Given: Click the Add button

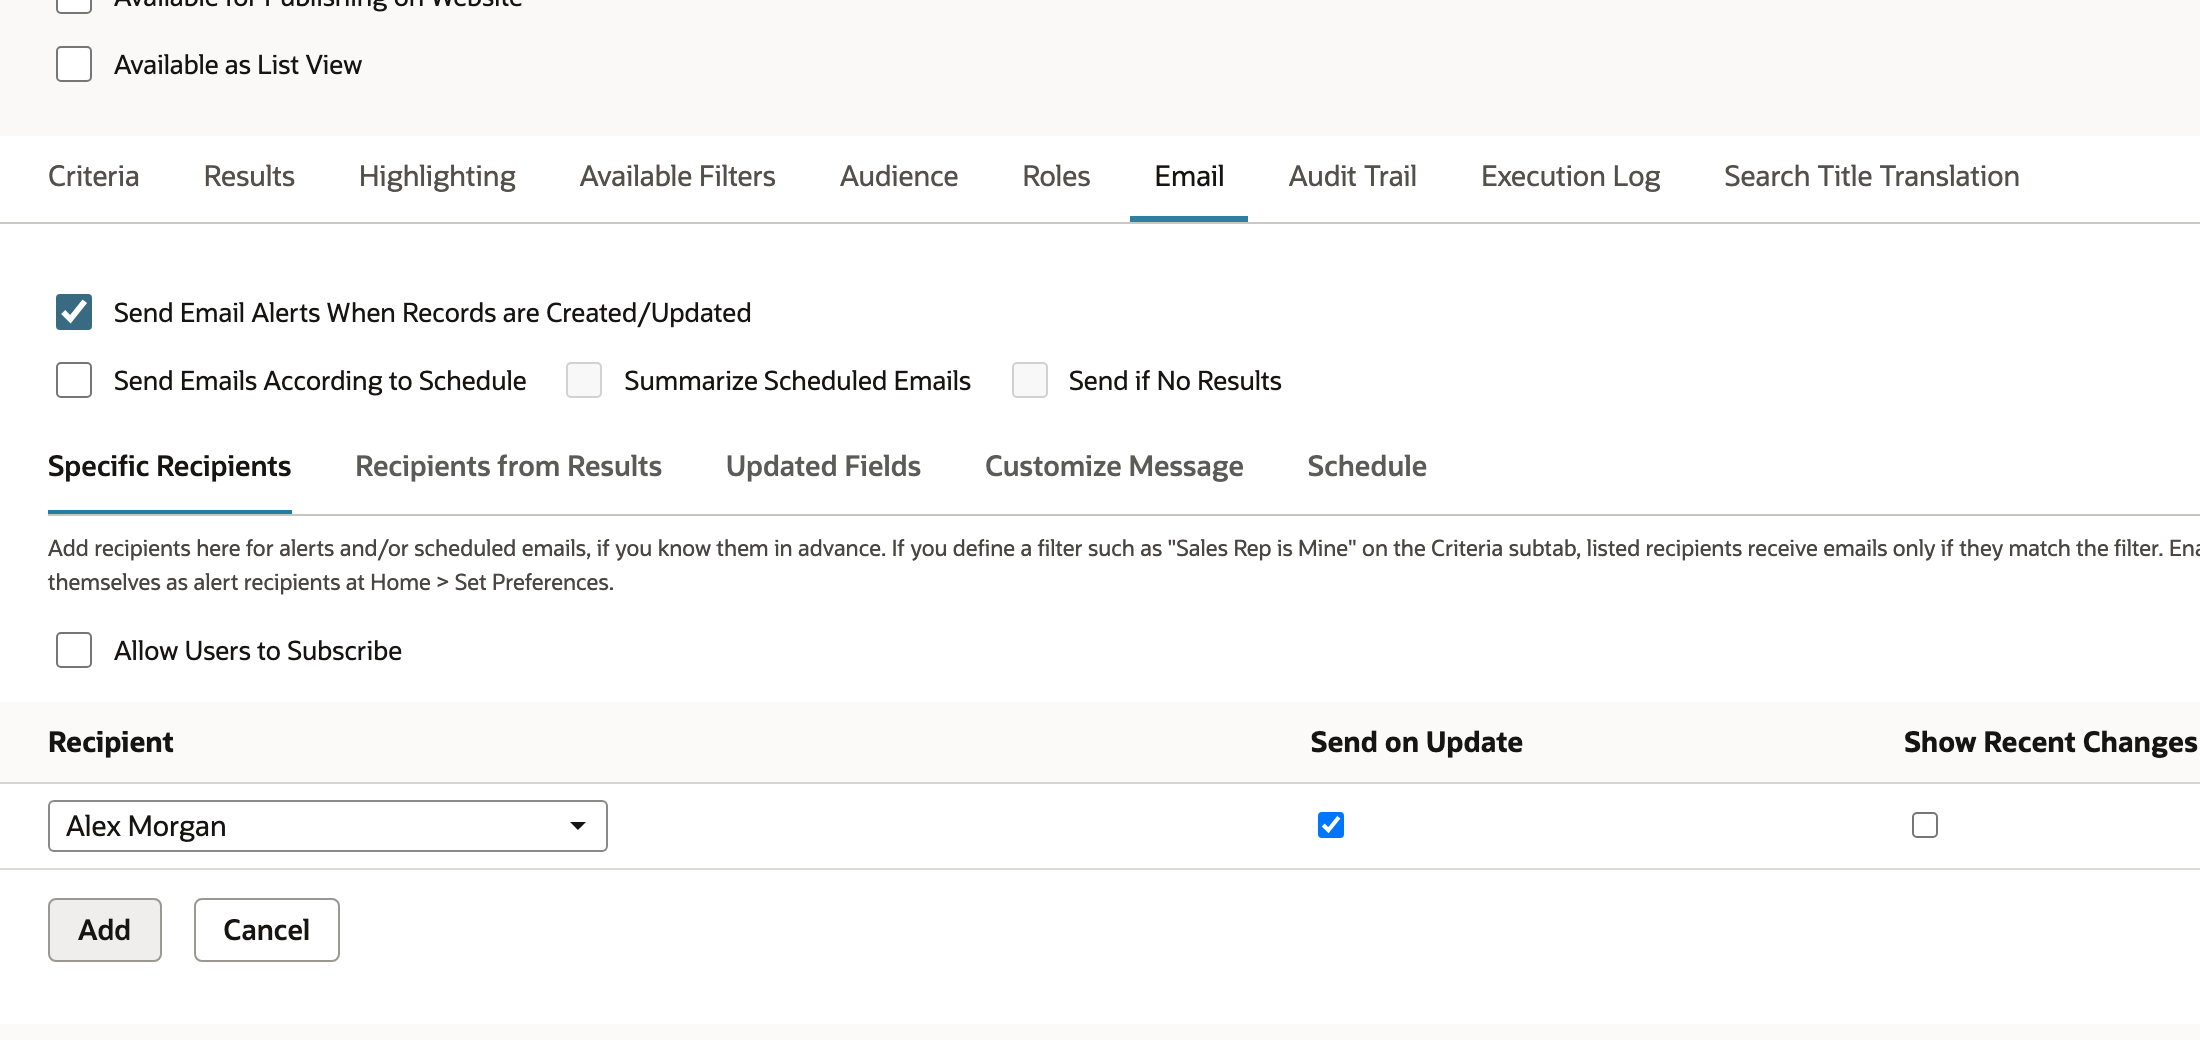Looking at the screenshot, I should pyautogui.click(x=105, y=930).
